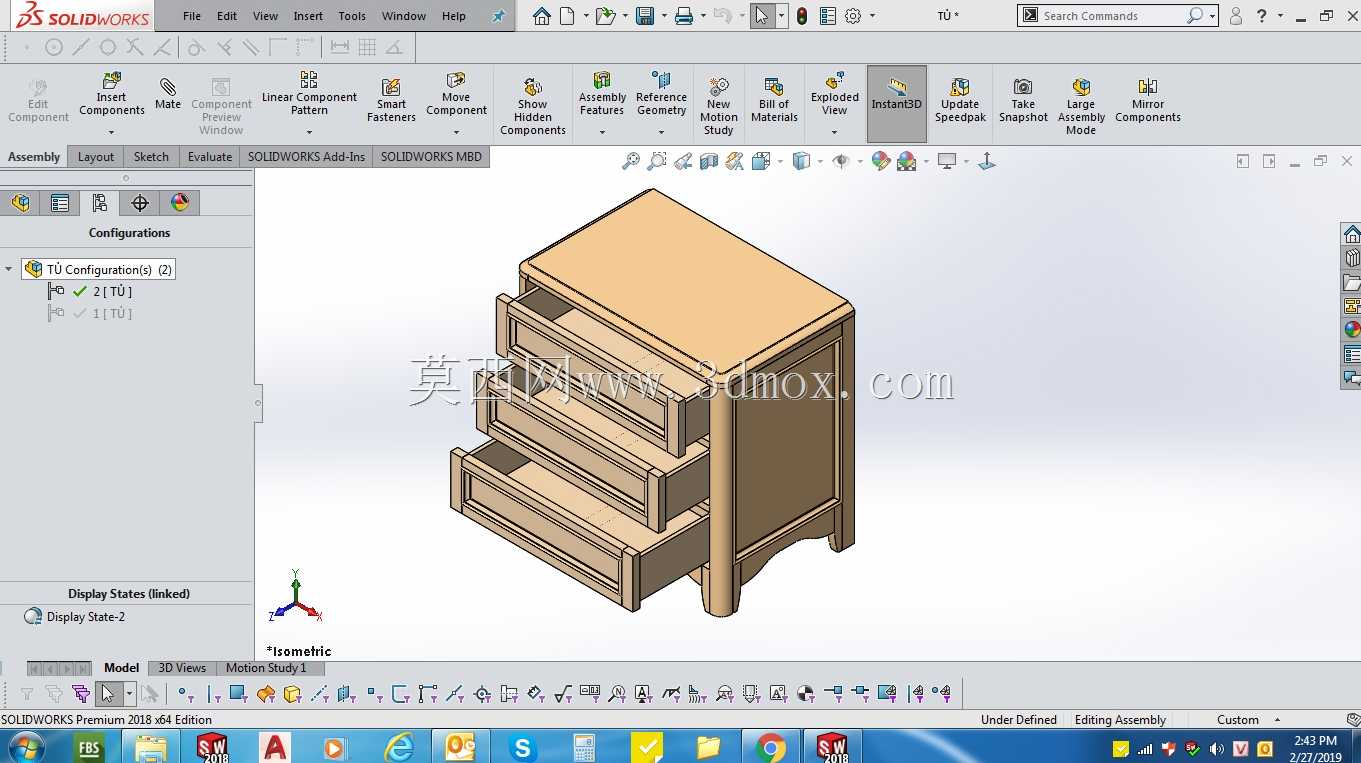
Task: Open Google Chrome from the taskbar
Action: coord(770,747)
